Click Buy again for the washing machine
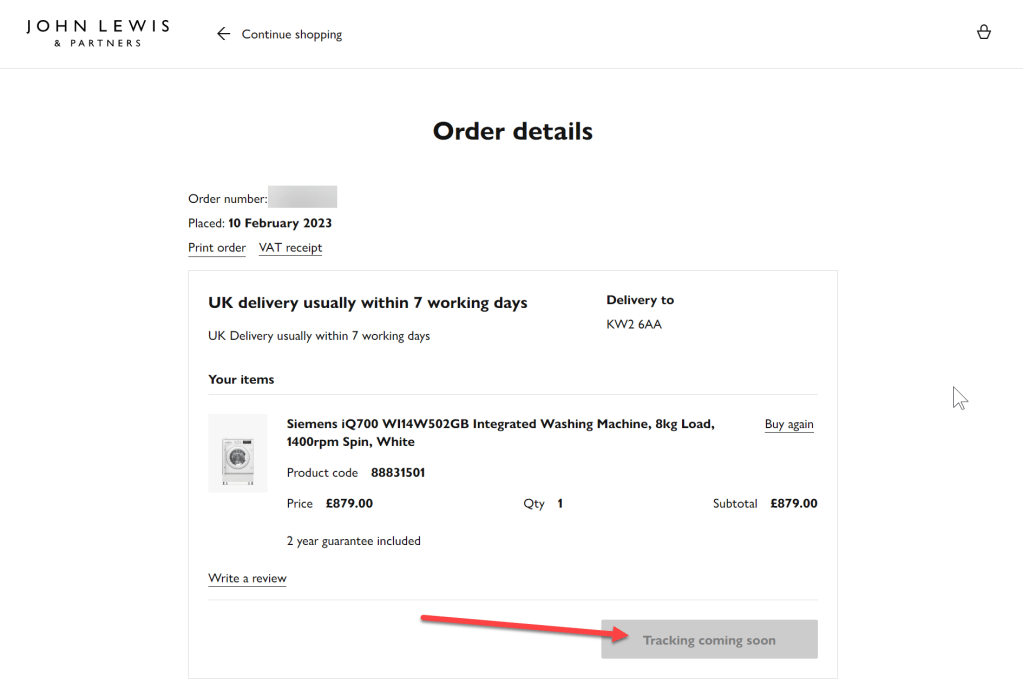Image resolution: width=1023 pixels, height=683 pixels. [x=789, y=424]
